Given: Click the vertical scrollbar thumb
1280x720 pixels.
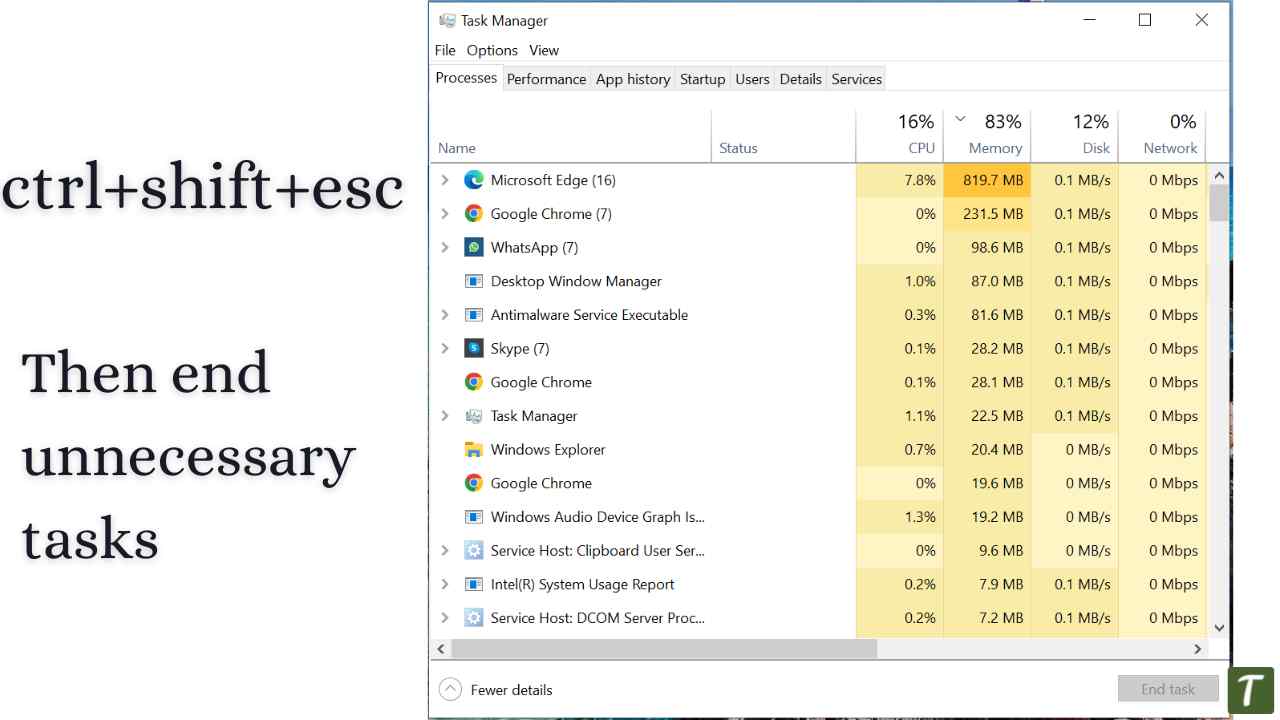Looking at the screenshot, I should click(x=1219, y=203).
